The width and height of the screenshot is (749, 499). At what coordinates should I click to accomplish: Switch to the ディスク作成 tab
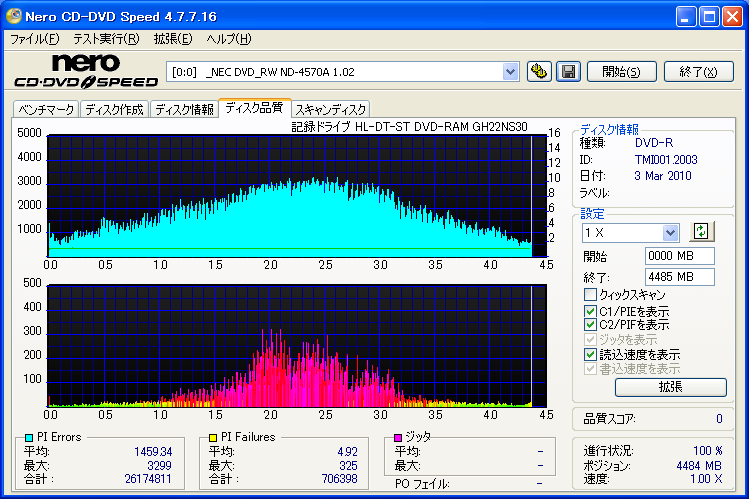tap(114, 109)
